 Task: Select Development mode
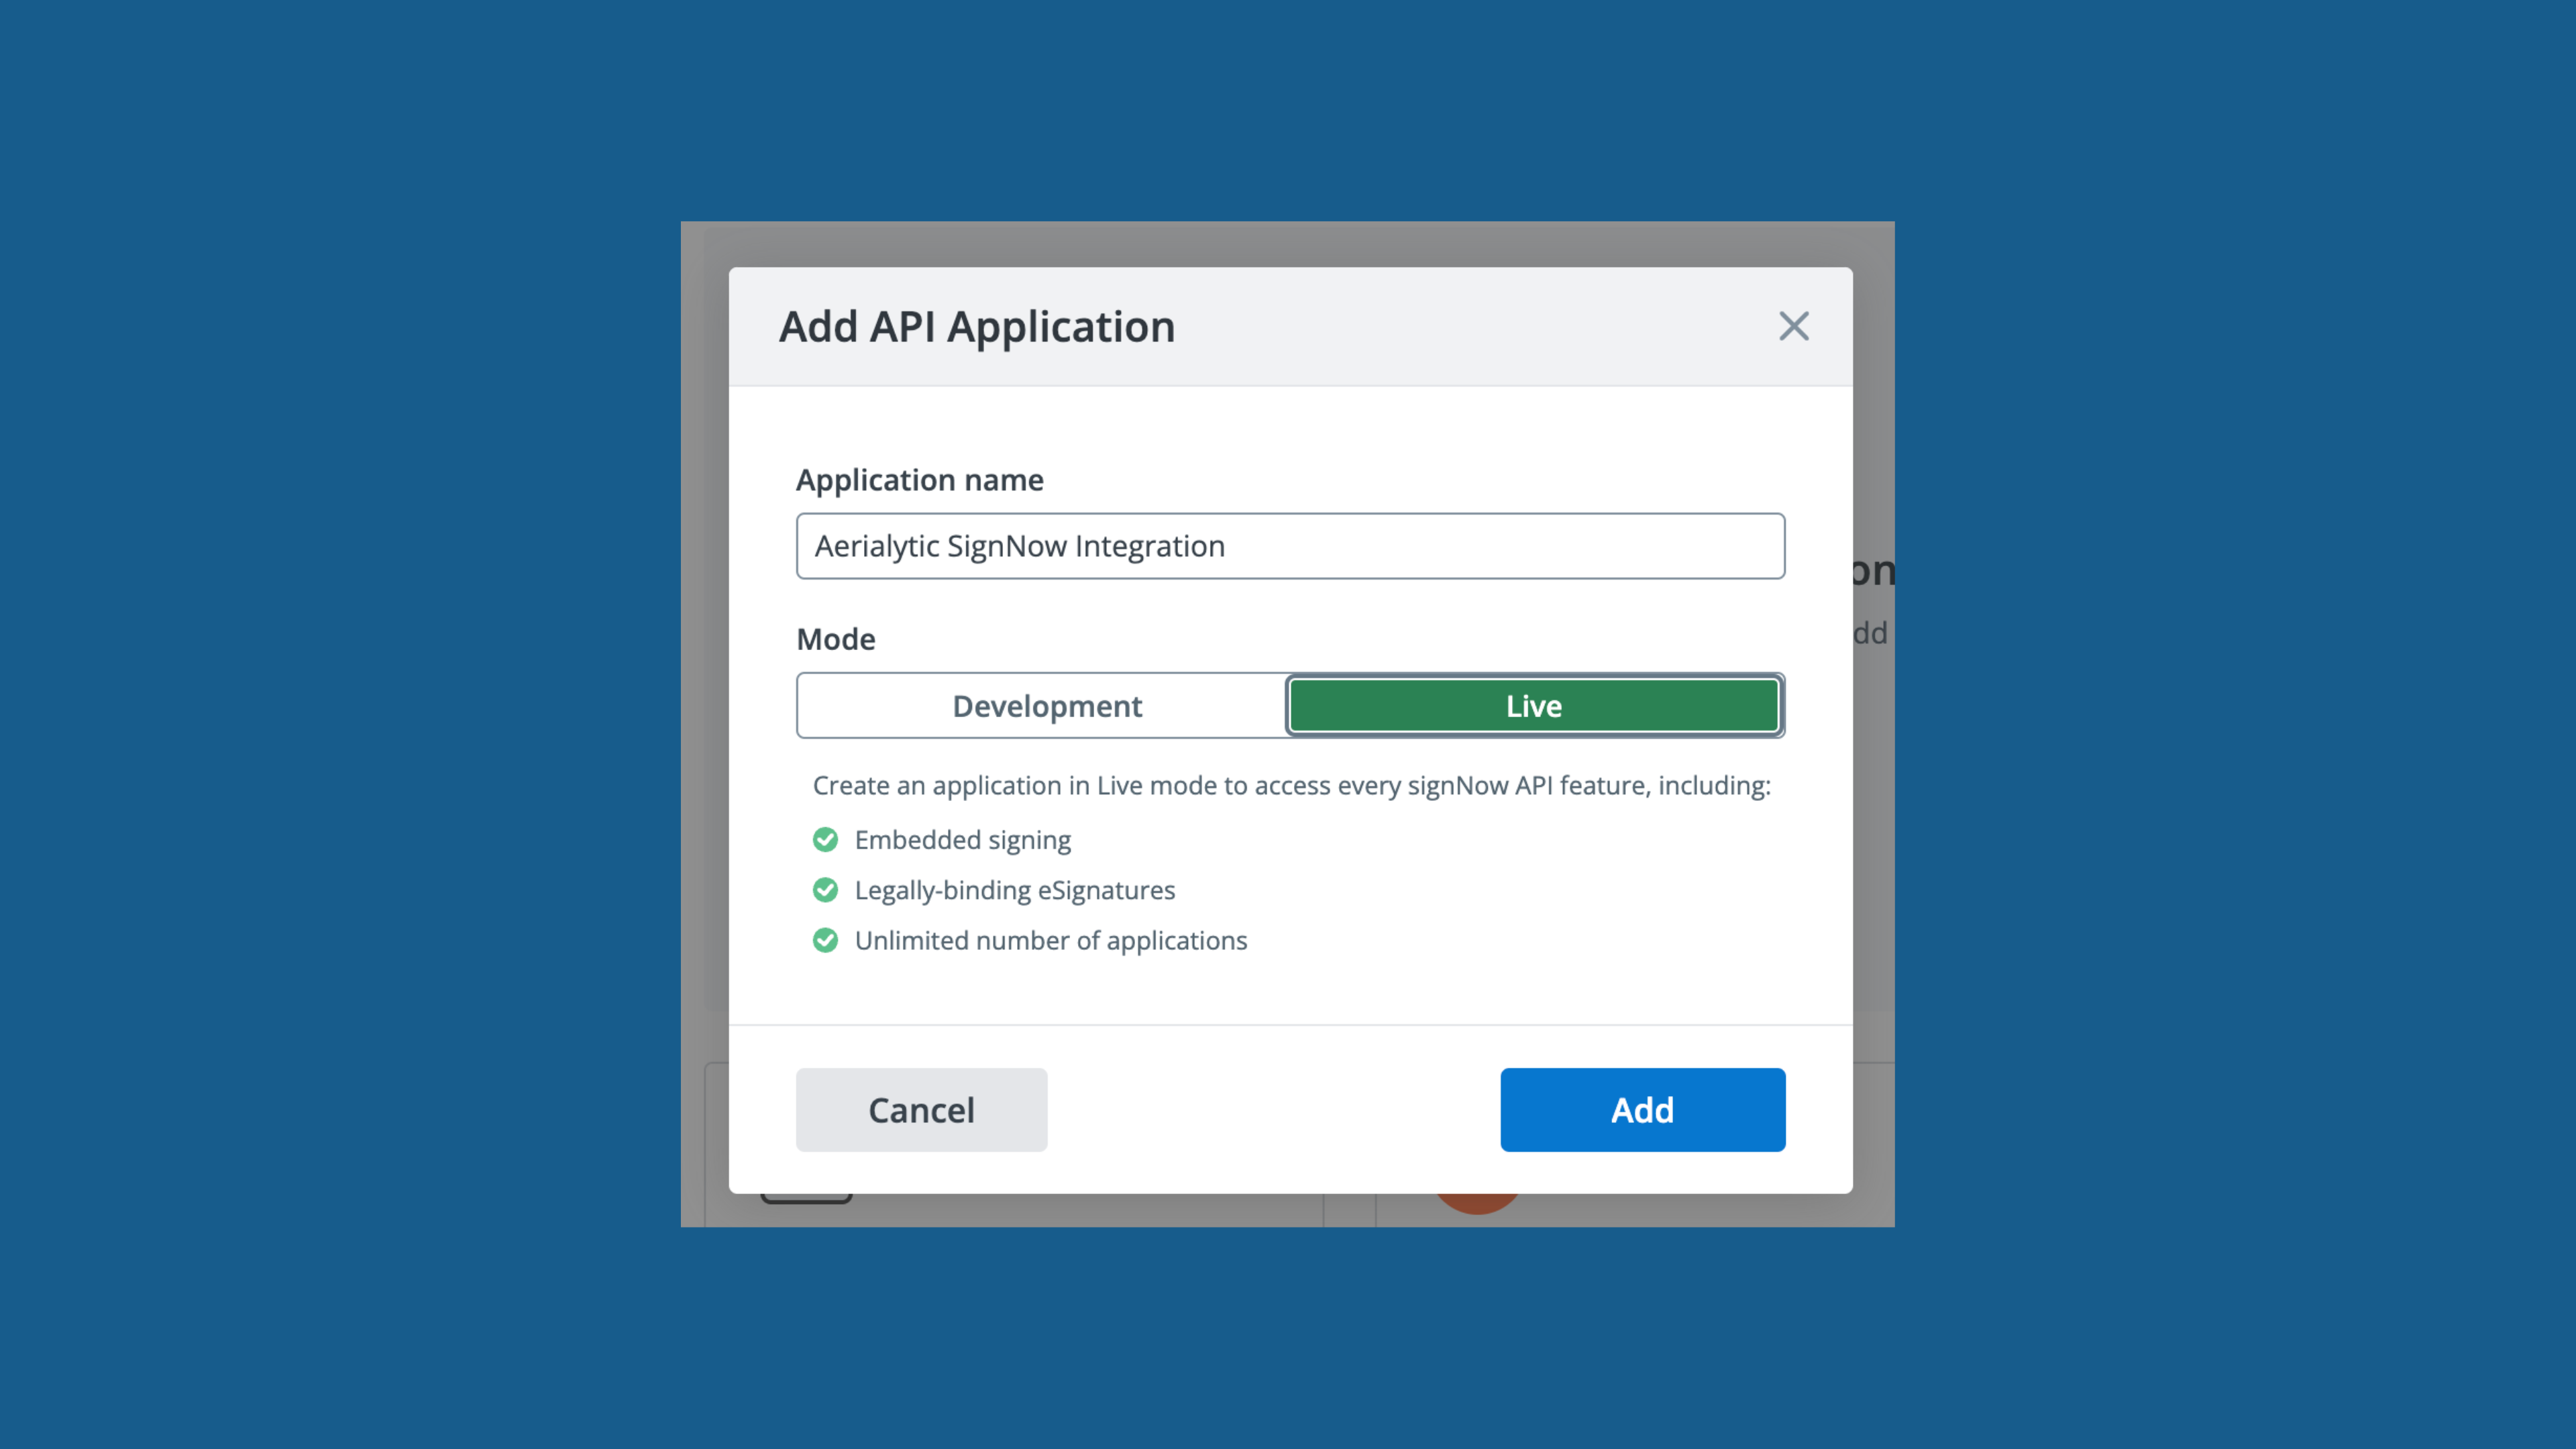point(1046,706)
